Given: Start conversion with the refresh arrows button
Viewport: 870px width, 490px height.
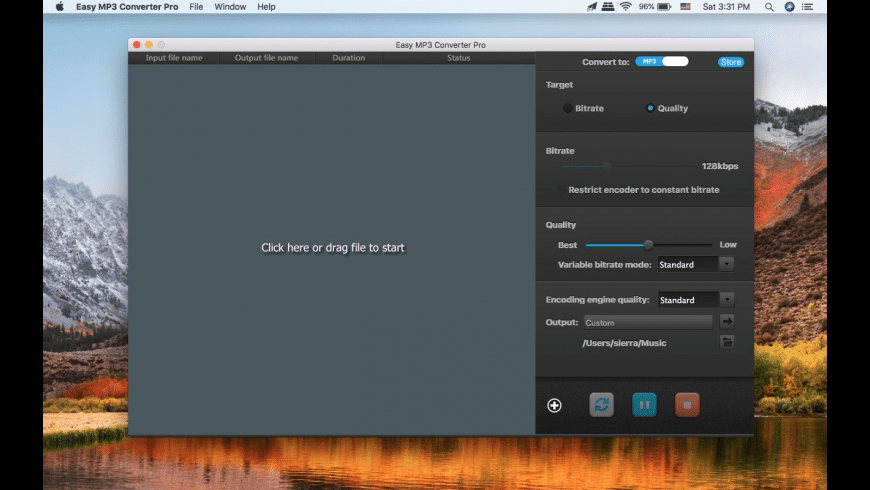Looking at the screenshot, I should [601, 405].
